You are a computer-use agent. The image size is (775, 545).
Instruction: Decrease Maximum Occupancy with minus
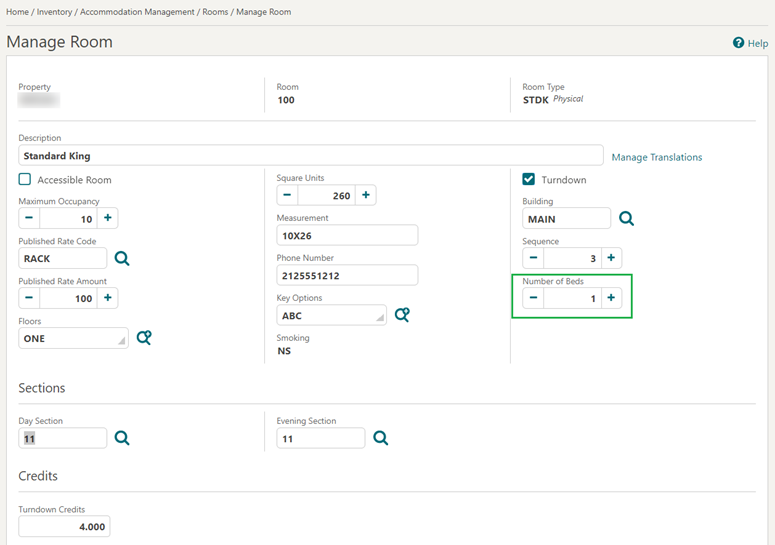(x=29, y=218)
